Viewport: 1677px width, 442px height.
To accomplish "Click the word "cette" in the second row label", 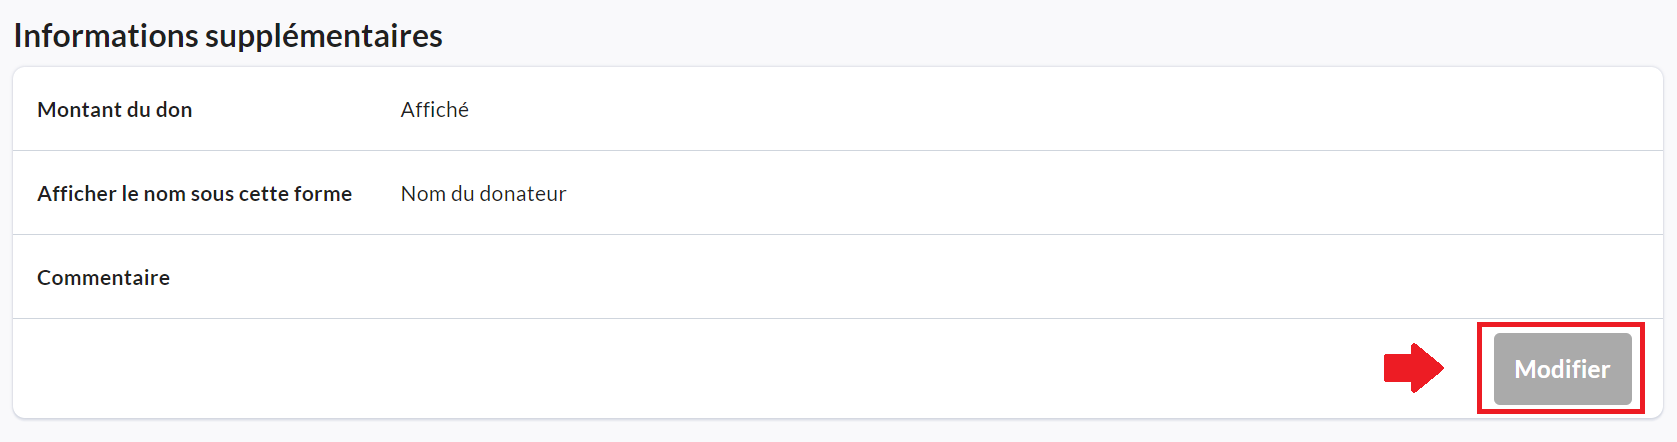I will (x=263, y=194).
